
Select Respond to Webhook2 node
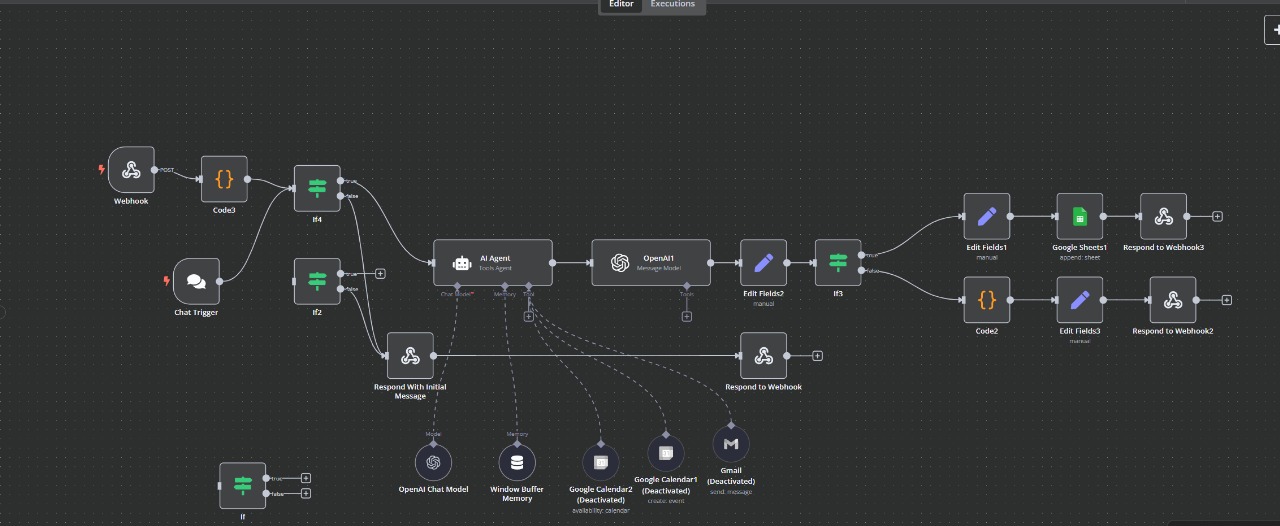[x=1173, y=299]
